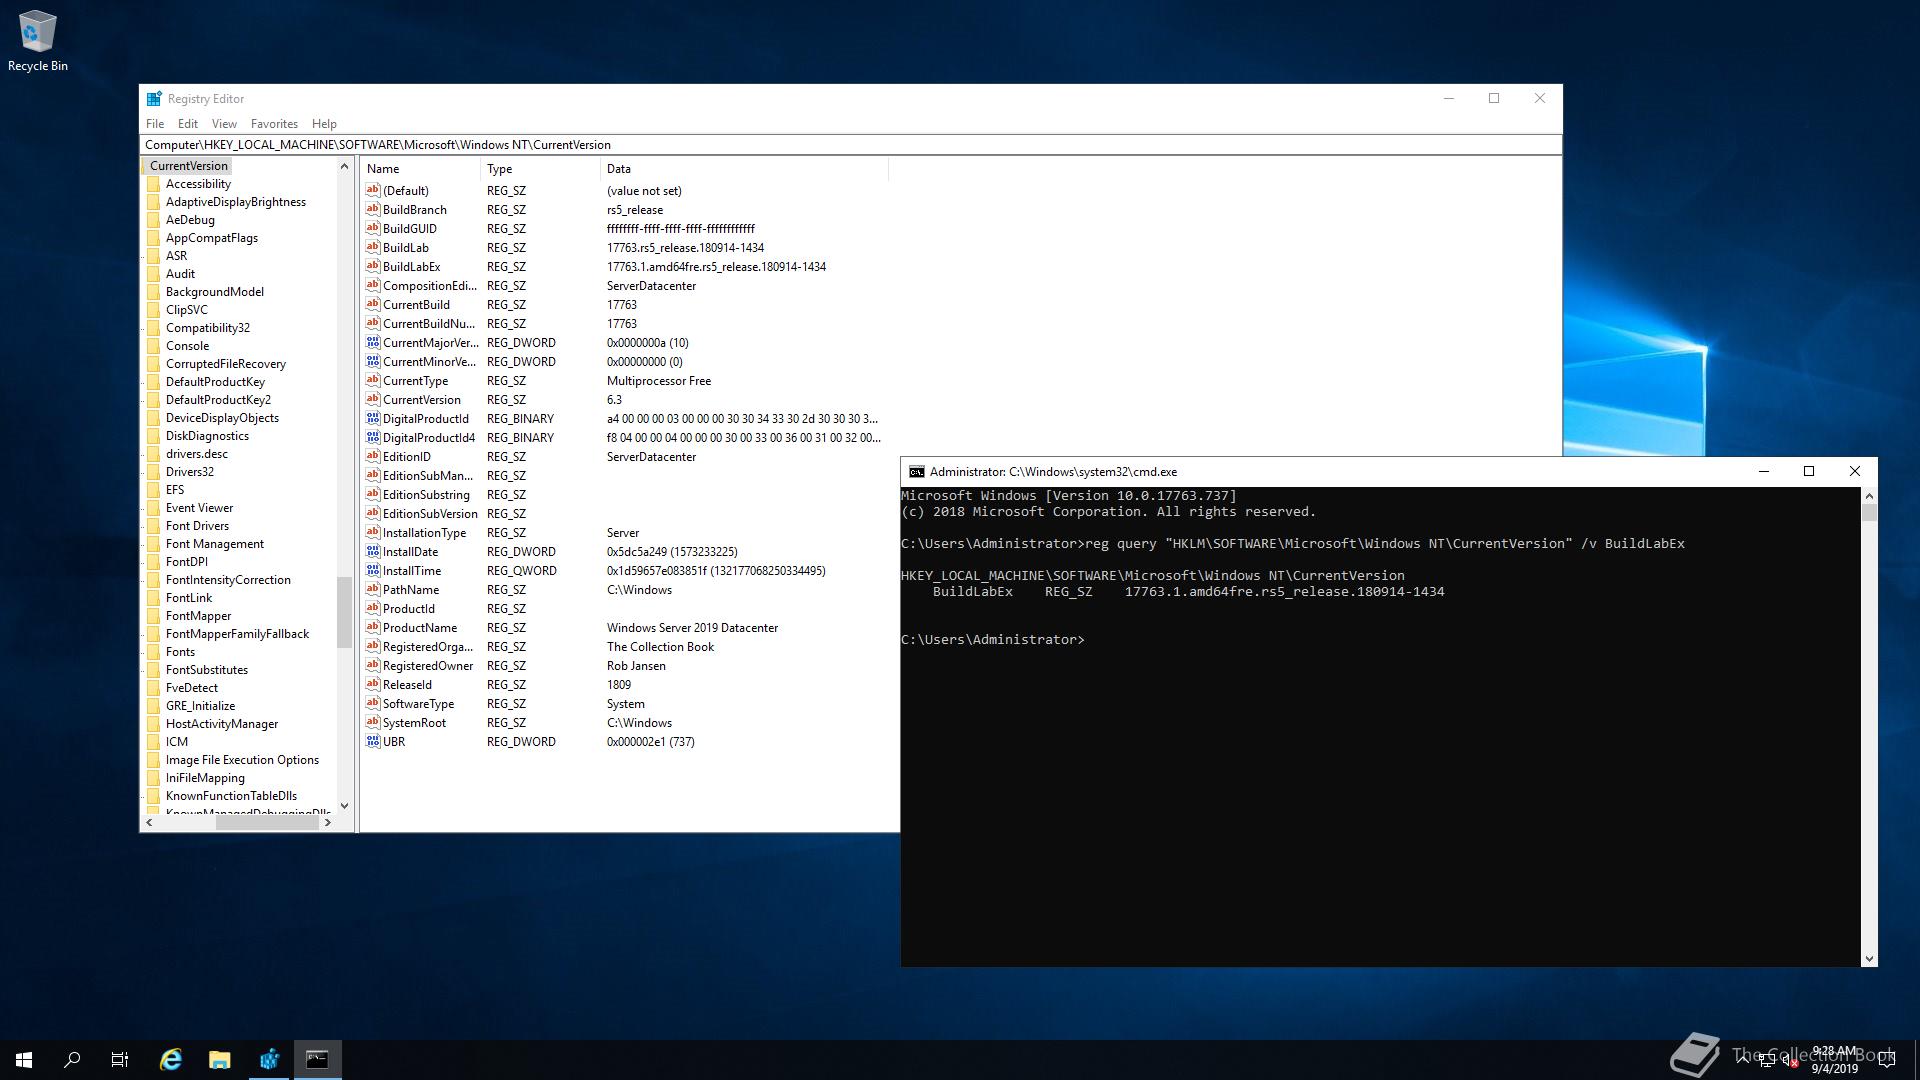Sort values by the Data column header
The width and height of the screenshot is (1920, 1080).
[x=744, y=169]
